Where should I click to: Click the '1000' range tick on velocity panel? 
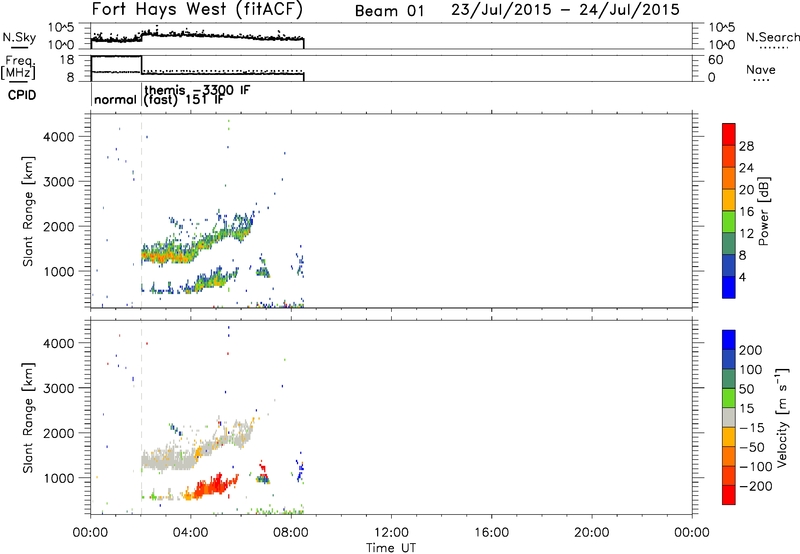59,478
